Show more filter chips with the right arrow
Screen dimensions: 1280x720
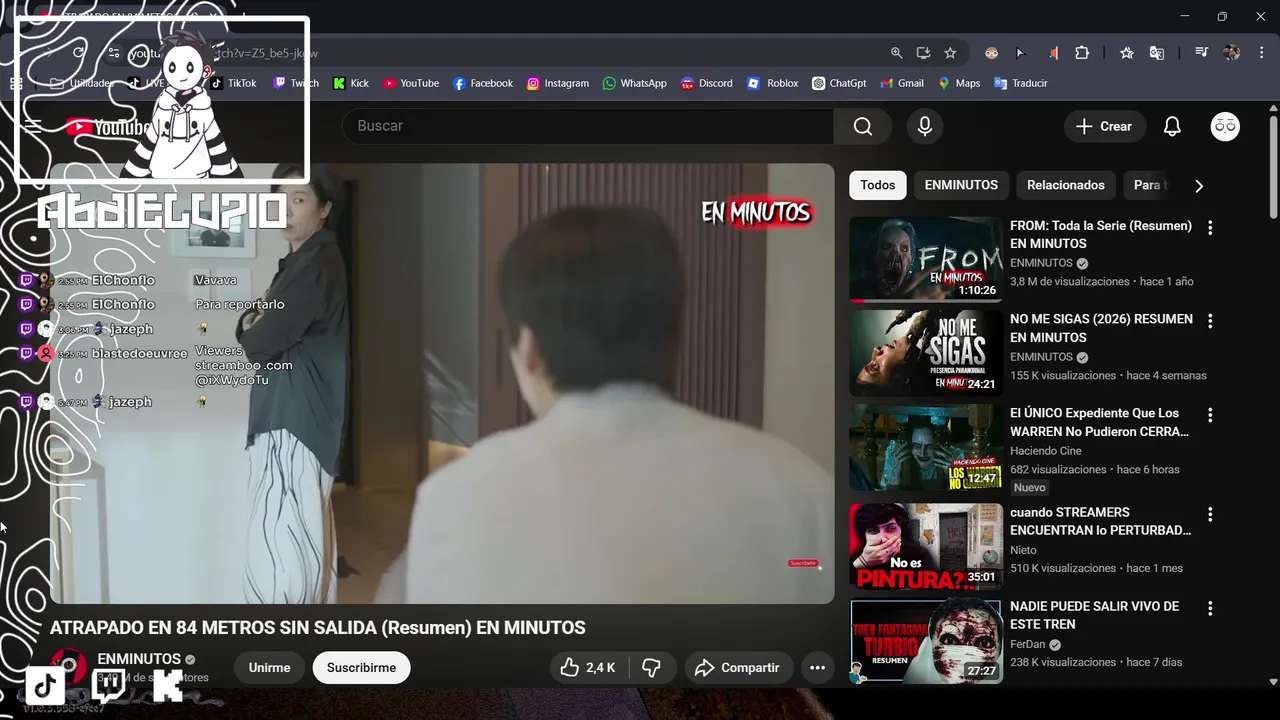[1199, 185]
